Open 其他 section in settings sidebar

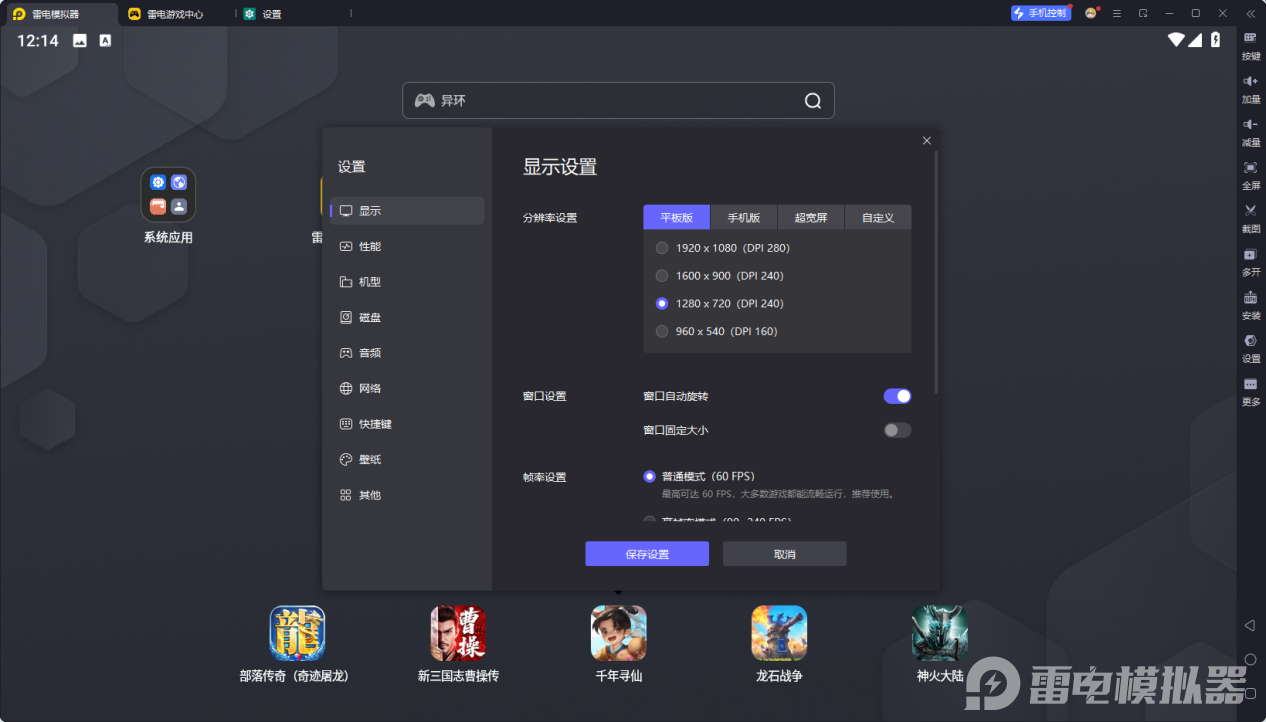(407, 495)
